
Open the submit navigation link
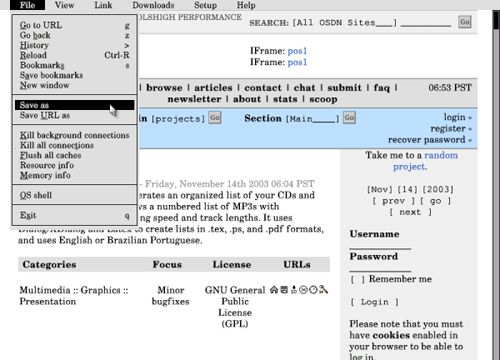pyautogui.click(x=344, y=88)
